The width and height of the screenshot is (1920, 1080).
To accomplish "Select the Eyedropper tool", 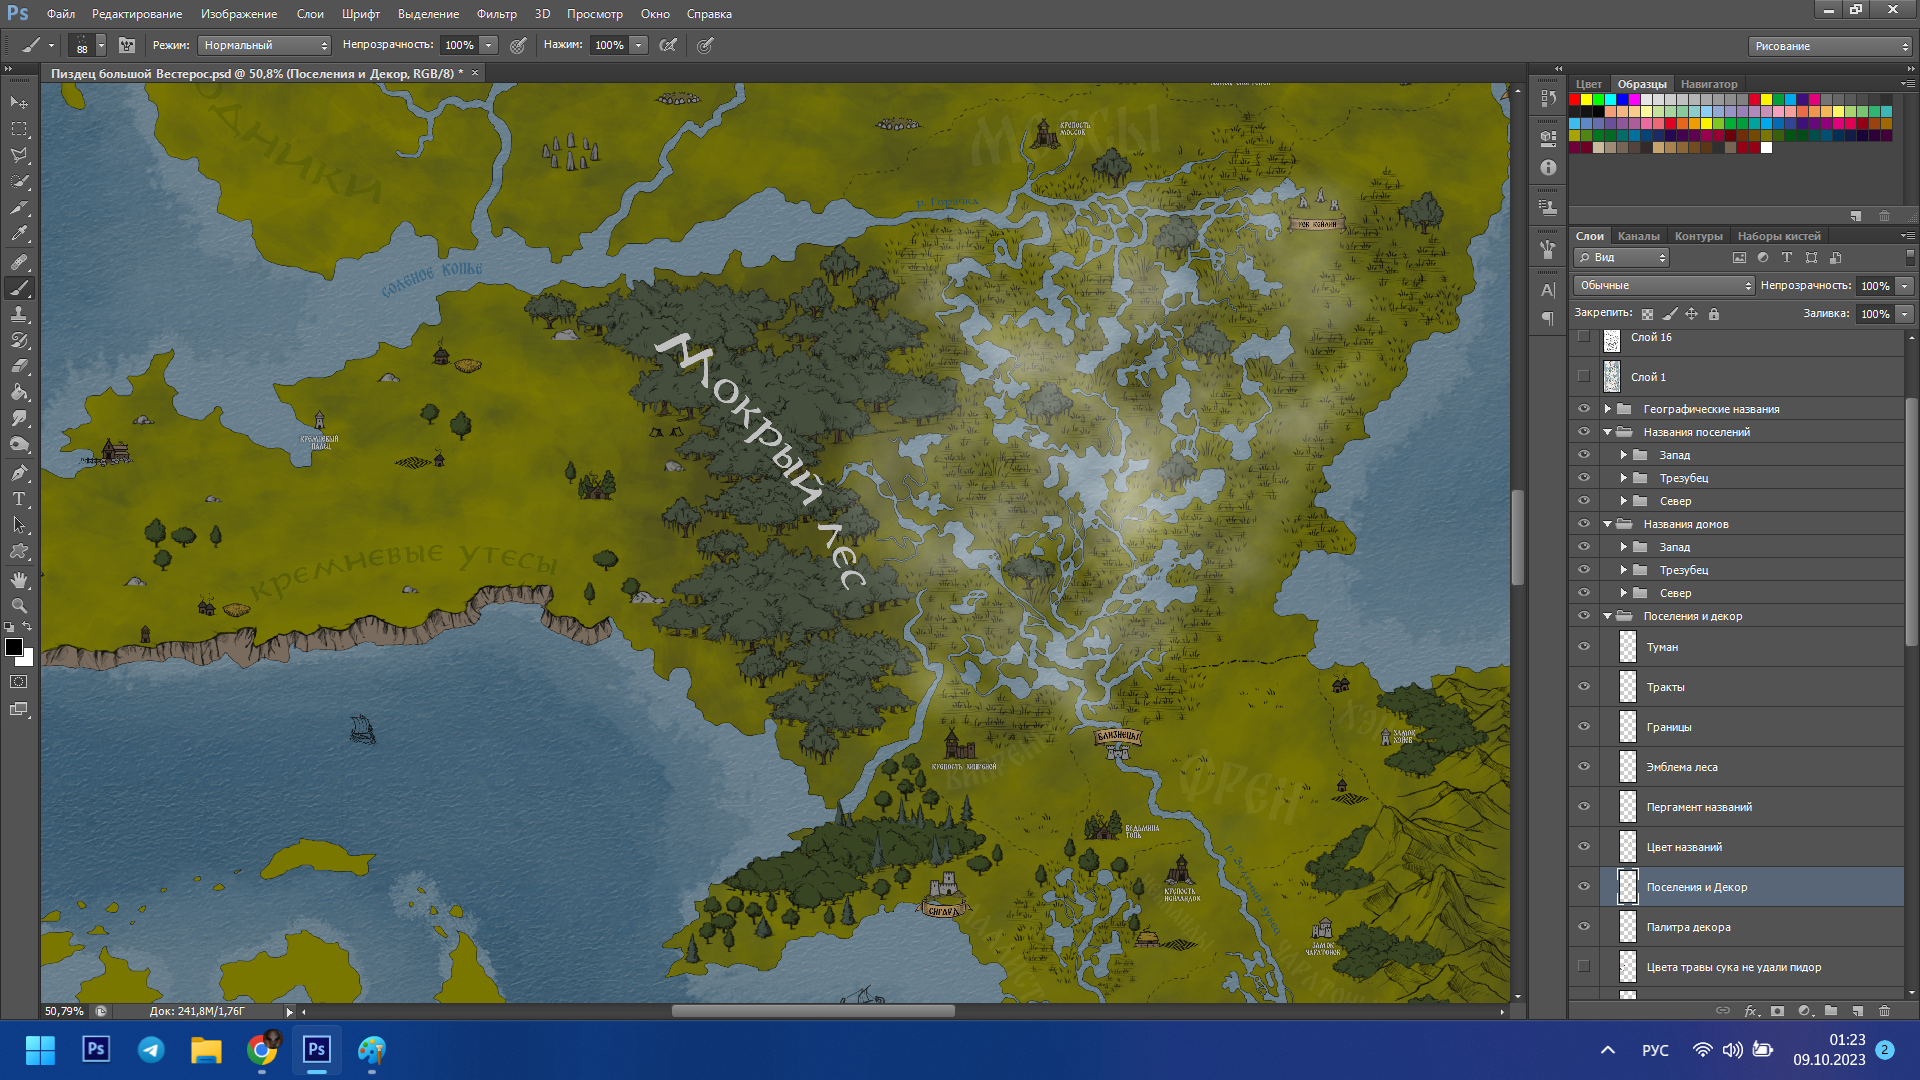I will pos(19,234).
